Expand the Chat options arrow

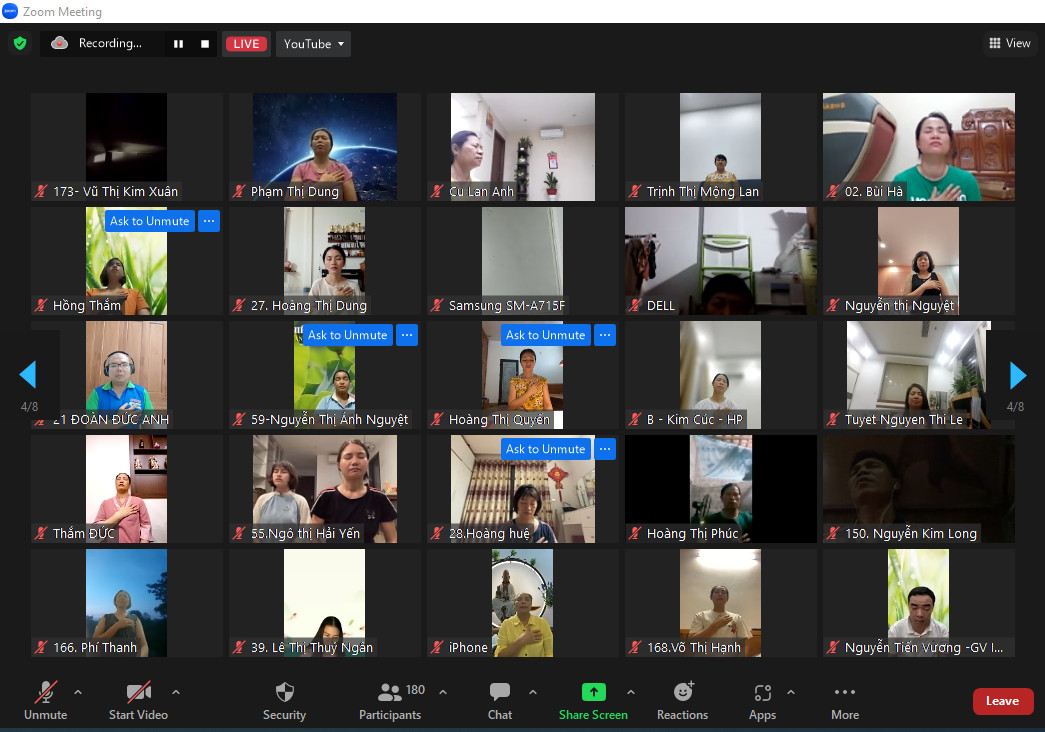click(533, 693)
